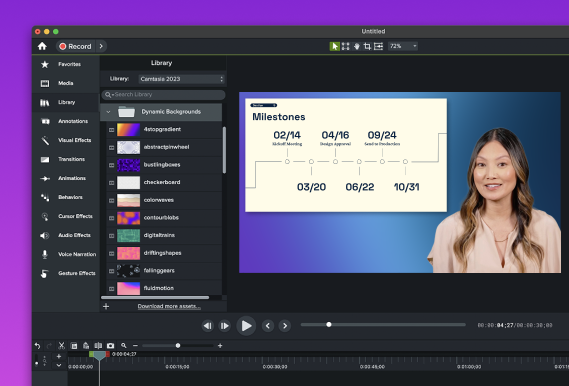
Task: Start a new recording with Record
Action: [x=75, y=46]
